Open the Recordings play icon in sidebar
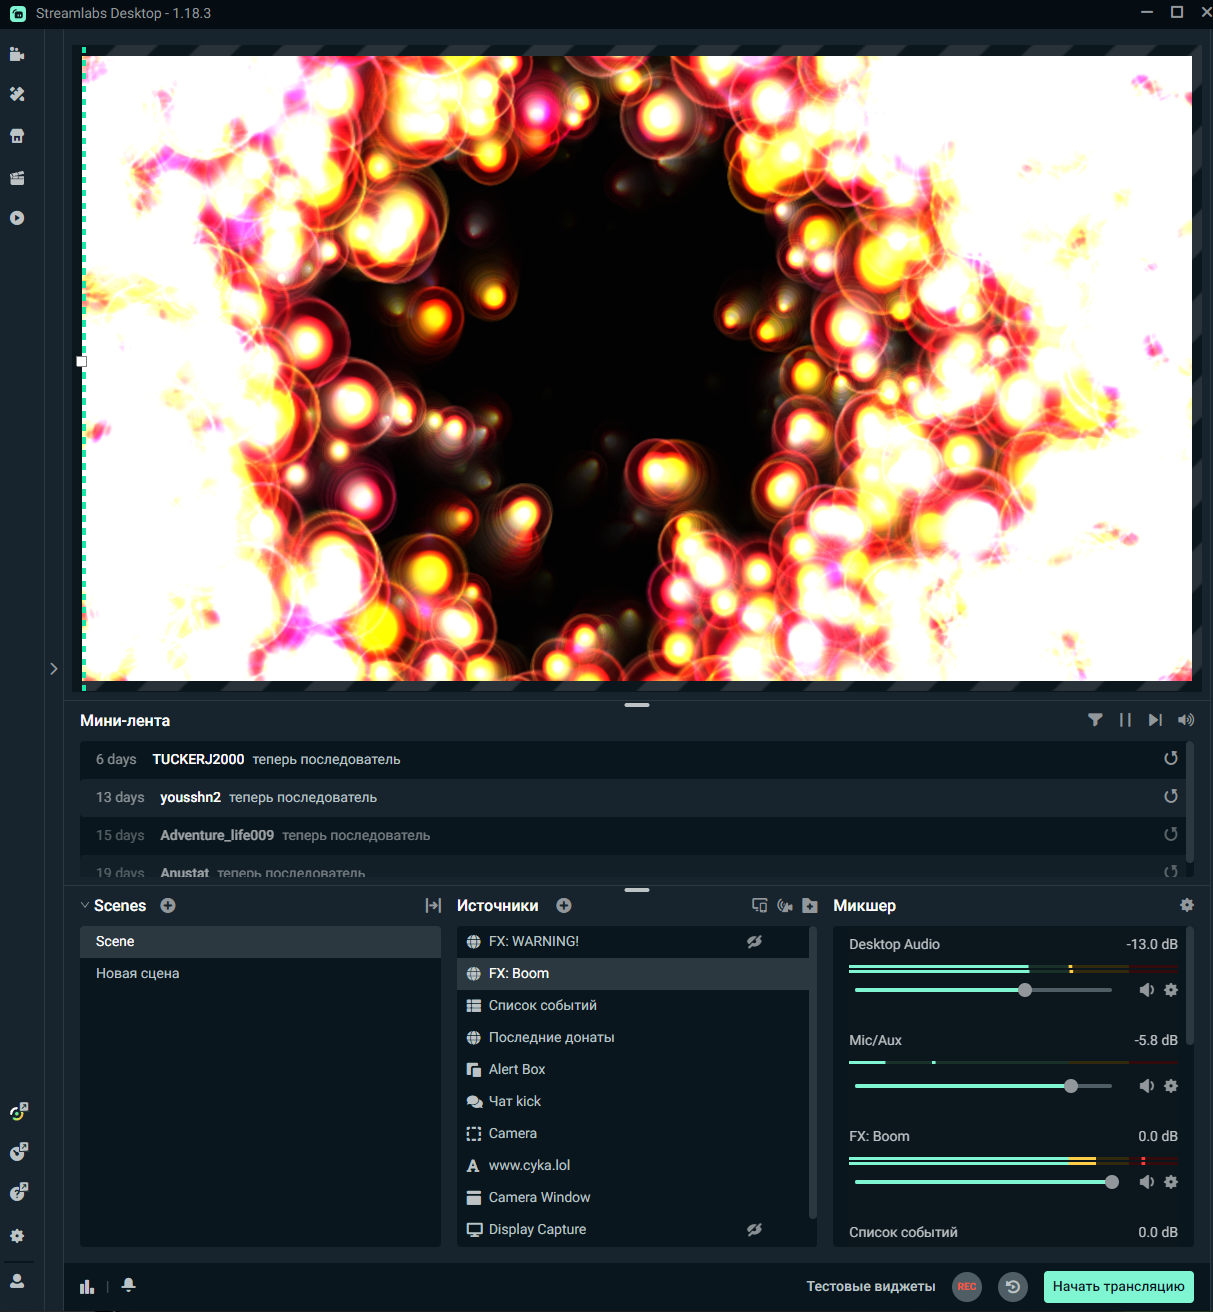 (x=17, y=218)
